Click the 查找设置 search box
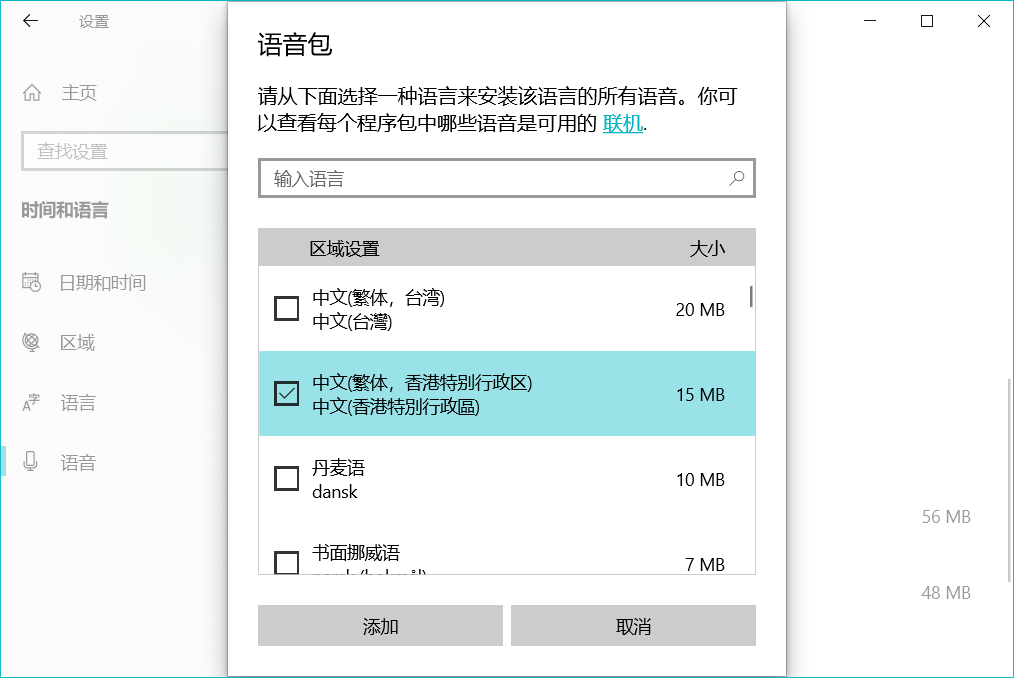1014x678 pixels. click(x=120, y=151)
